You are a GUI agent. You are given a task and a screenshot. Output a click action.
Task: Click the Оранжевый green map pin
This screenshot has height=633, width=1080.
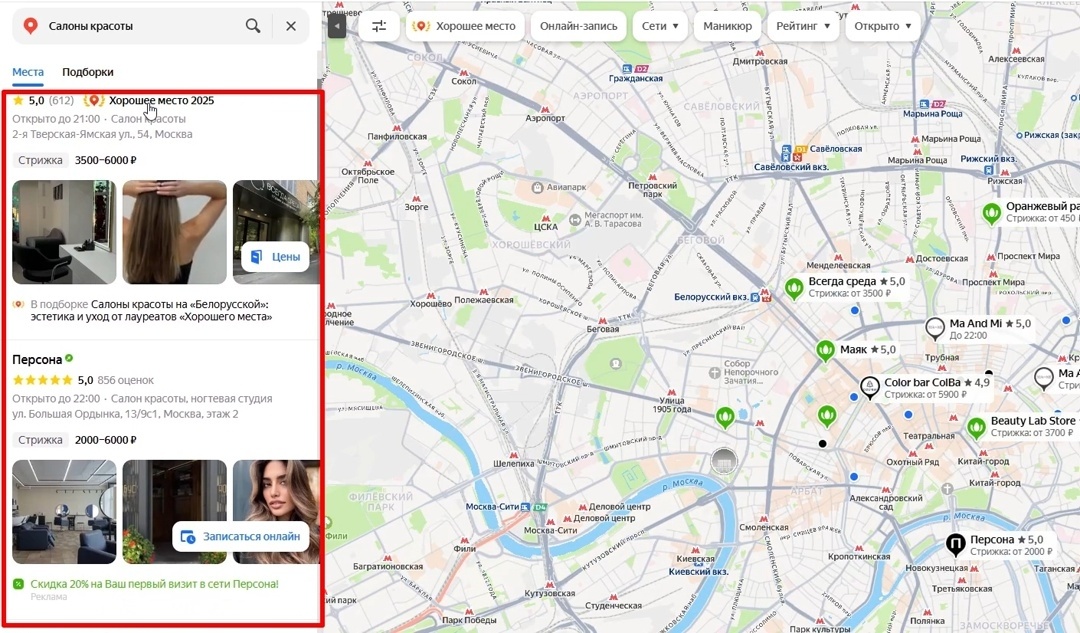click(x=991, y=214)
